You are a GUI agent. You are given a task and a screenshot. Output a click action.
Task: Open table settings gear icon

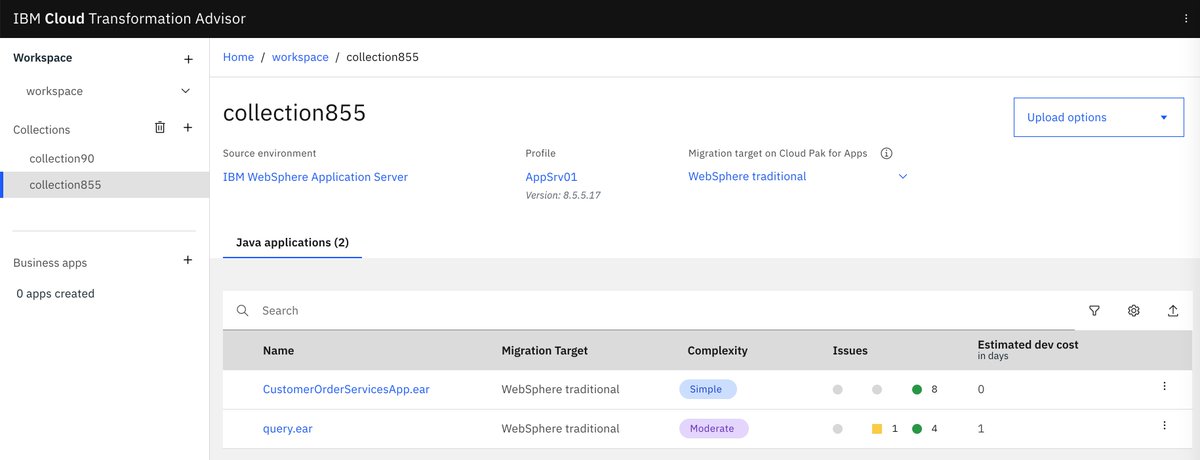(1134, 311)
